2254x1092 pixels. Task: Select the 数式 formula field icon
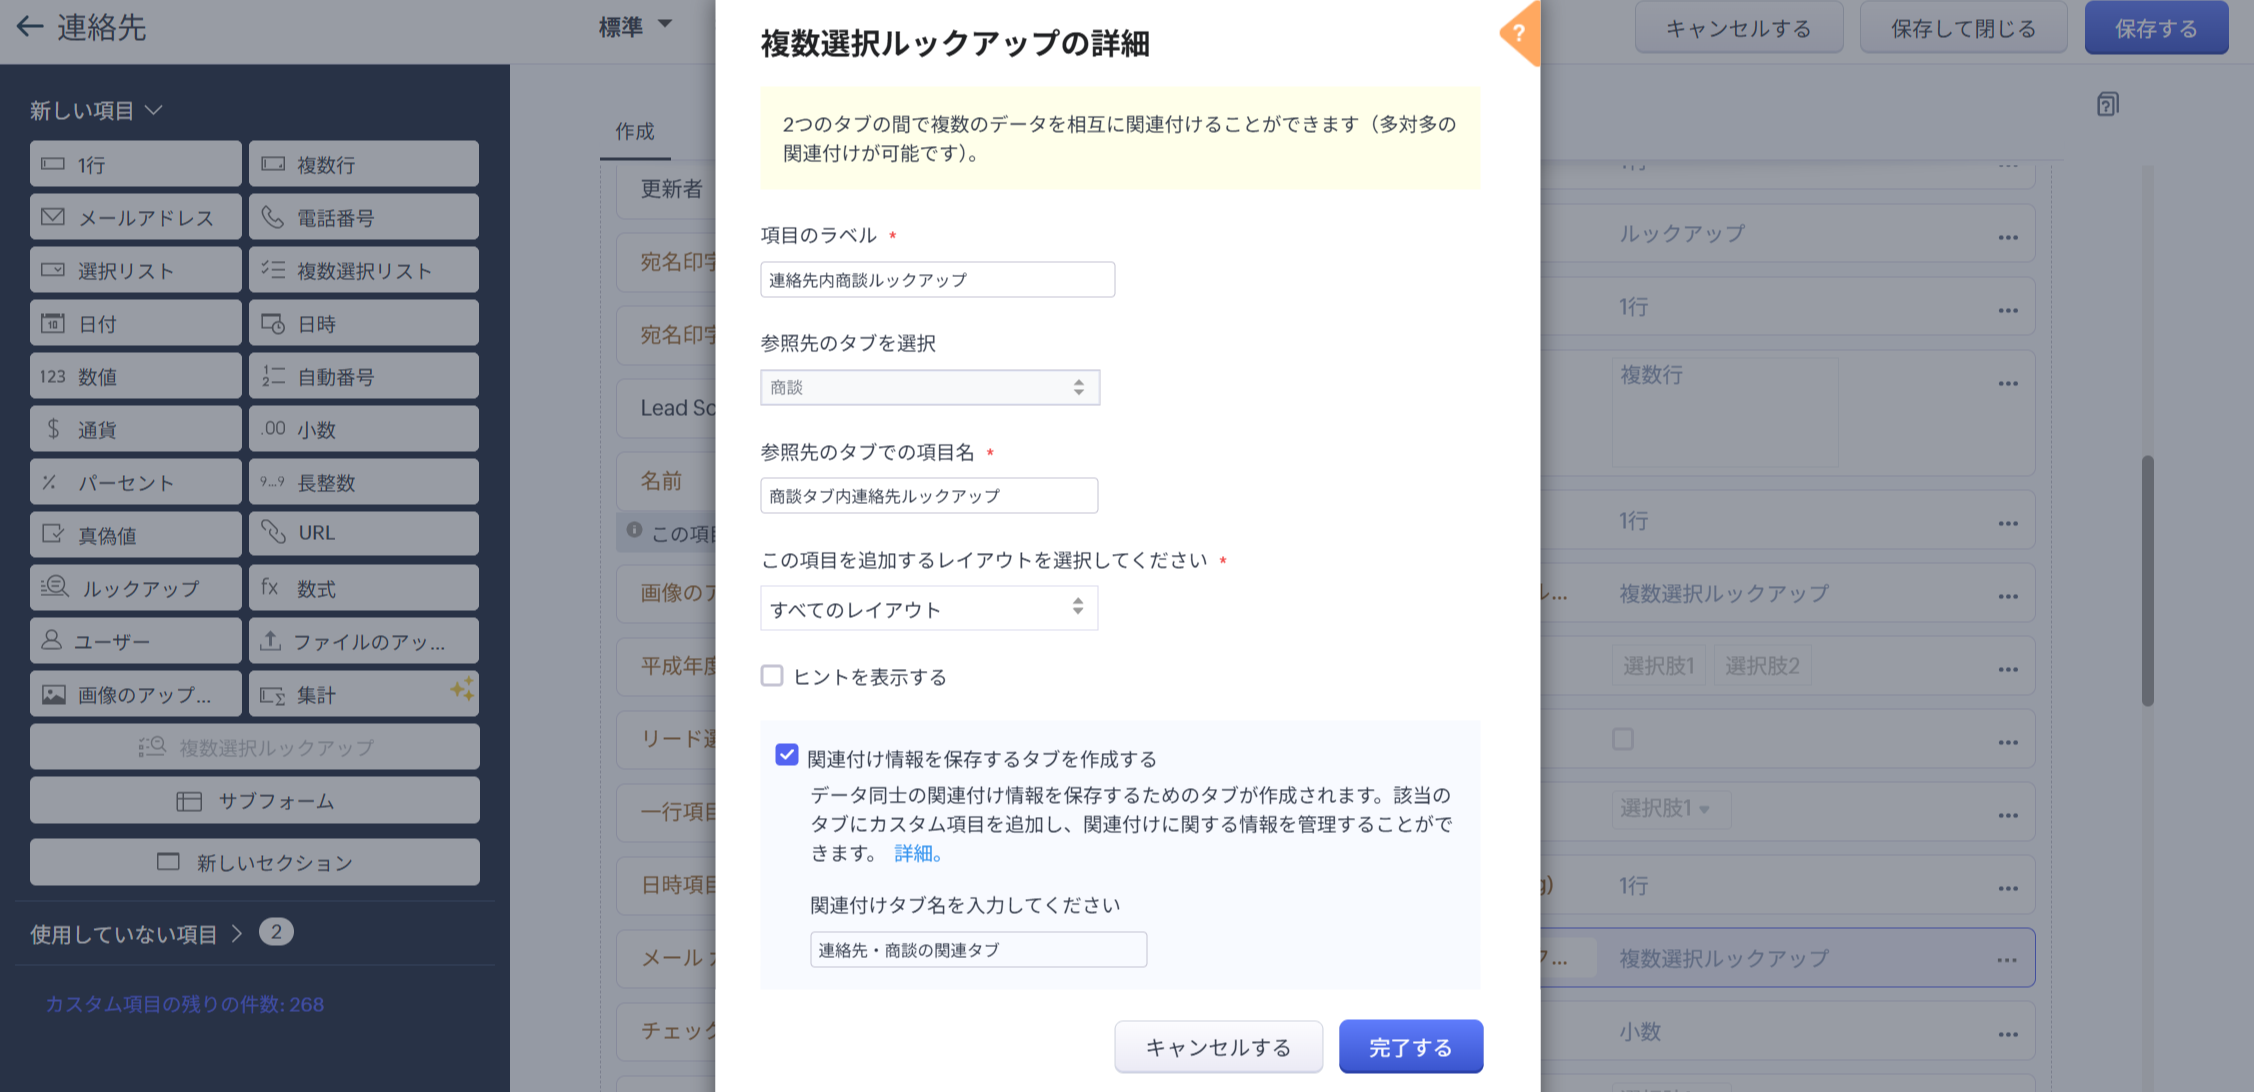[270, 587]
